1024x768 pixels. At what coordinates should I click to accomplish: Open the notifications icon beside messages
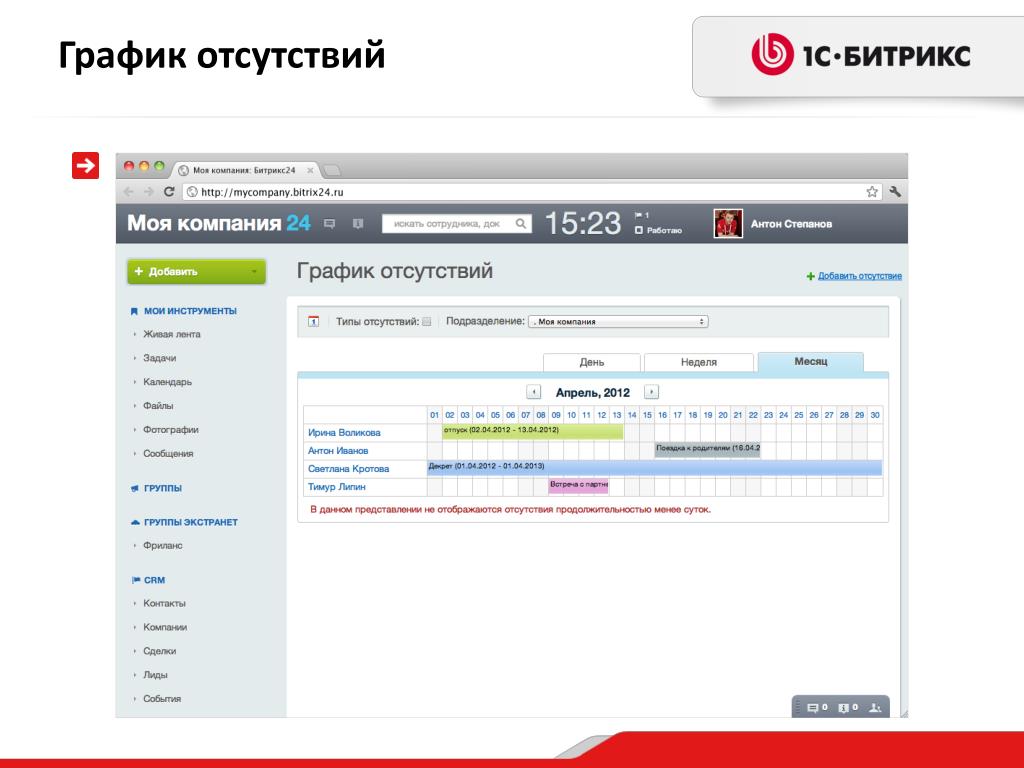coord(357,223)
